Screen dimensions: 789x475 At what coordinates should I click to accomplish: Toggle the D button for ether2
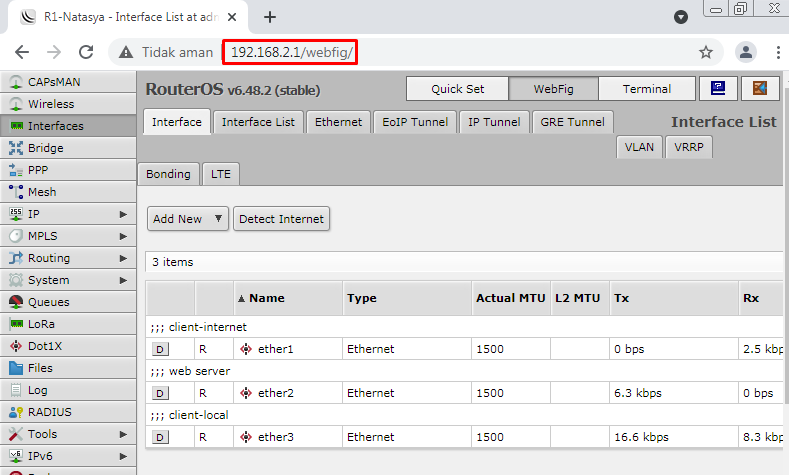point(160,393)
